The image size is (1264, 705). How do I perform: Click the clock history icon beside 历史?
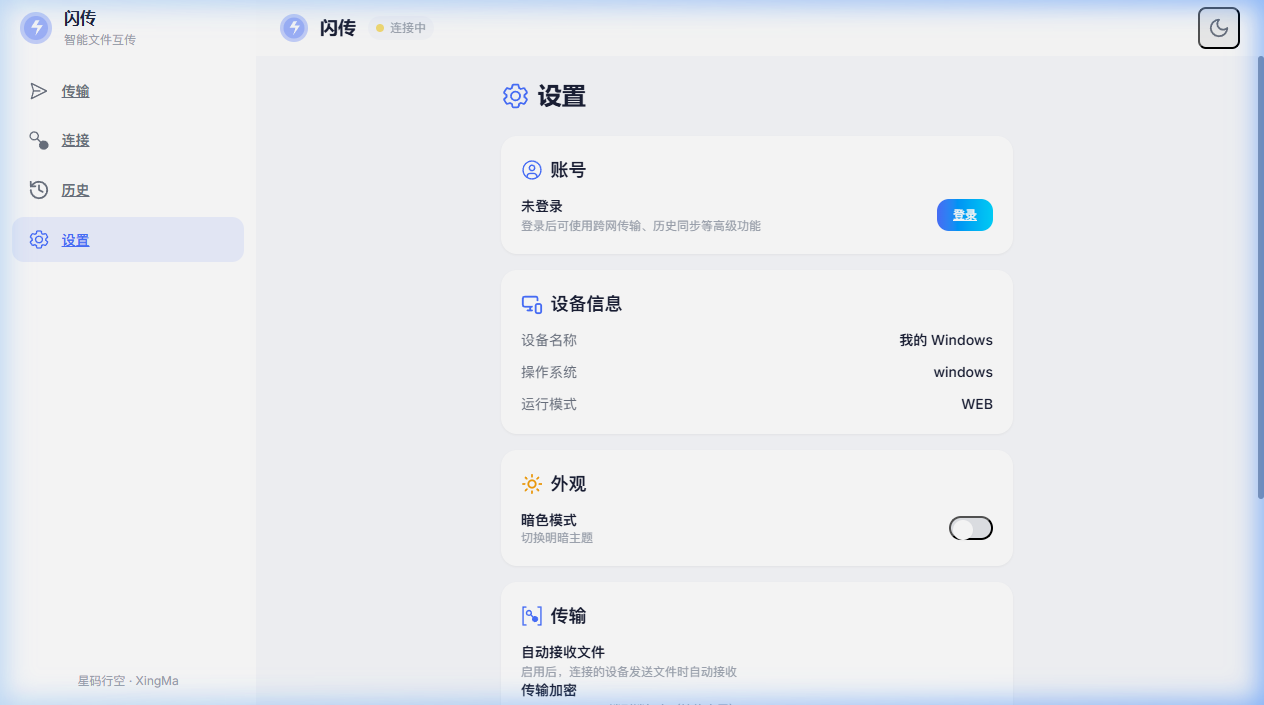(39, 190)
